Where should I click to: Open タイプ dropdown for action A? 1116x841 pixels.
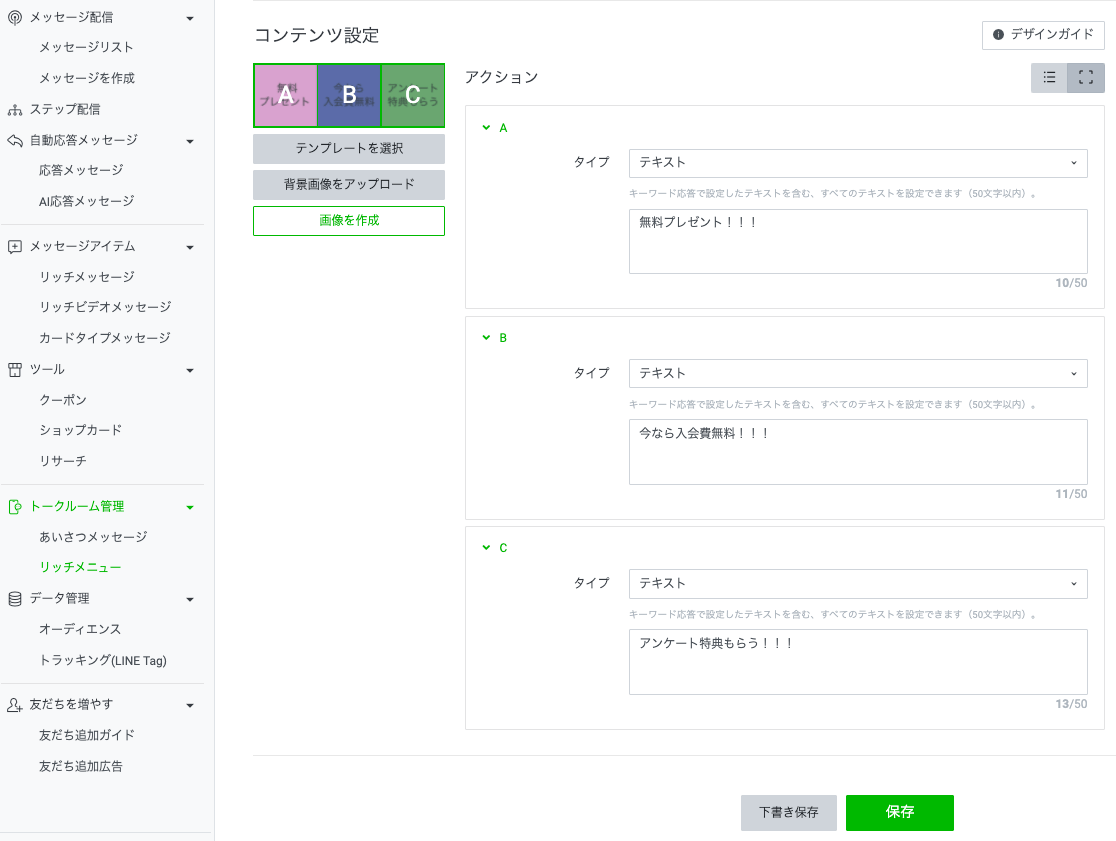click(858, 163)
